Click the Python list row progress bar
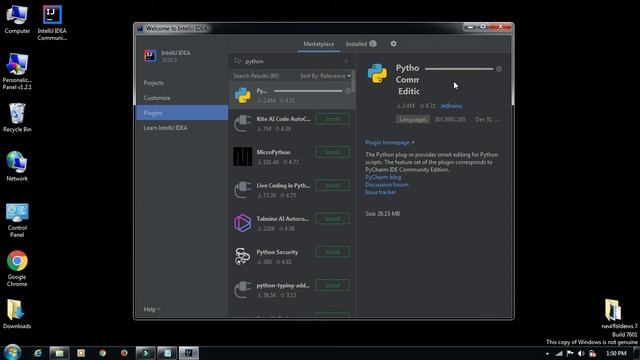This screenshot has width=640, height=360. [x=308, y=91]
